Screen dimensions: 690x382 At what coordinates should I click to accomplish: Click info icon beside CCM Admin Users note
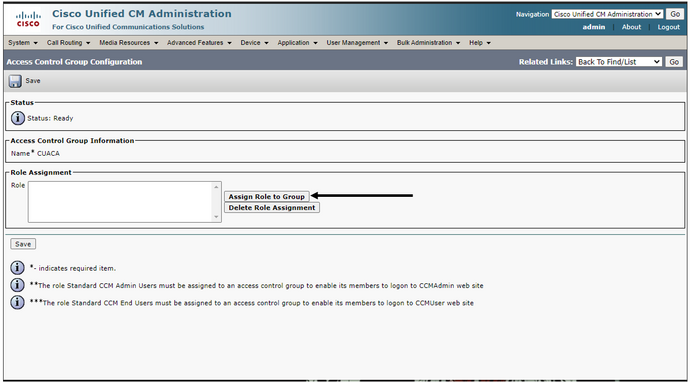[x=17, y=285]
